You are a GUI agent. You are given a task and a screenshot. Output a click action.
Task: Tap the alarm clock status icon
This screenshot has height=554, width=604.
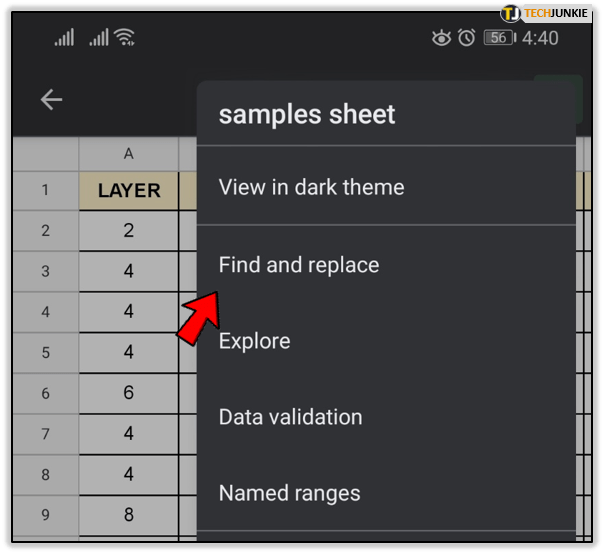coord(466,38)
